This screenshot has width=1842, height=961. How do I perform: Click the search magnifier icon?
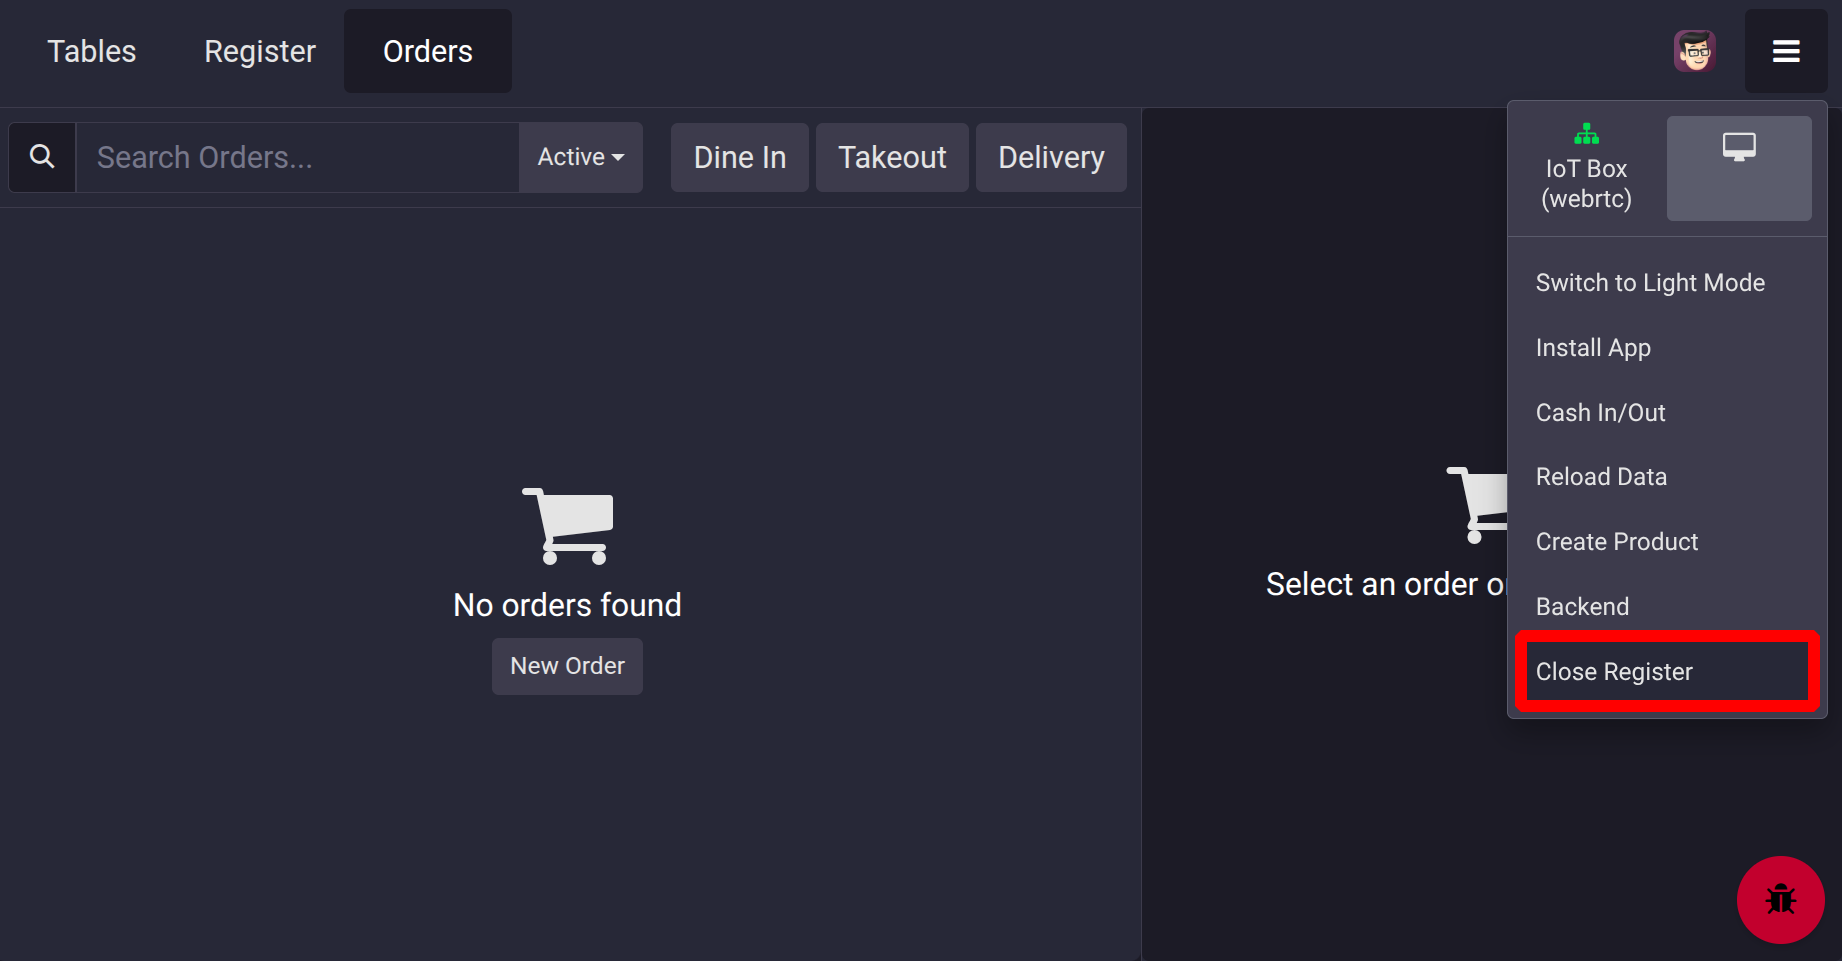click(x=42, y=157)
